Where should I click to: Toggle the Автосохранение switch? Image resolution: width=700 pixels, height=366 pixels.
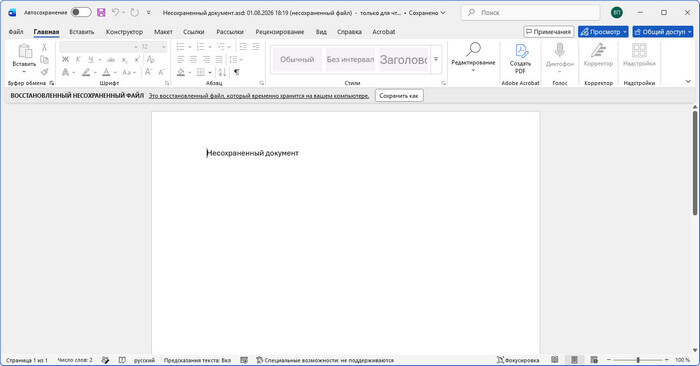pos(81,12)
